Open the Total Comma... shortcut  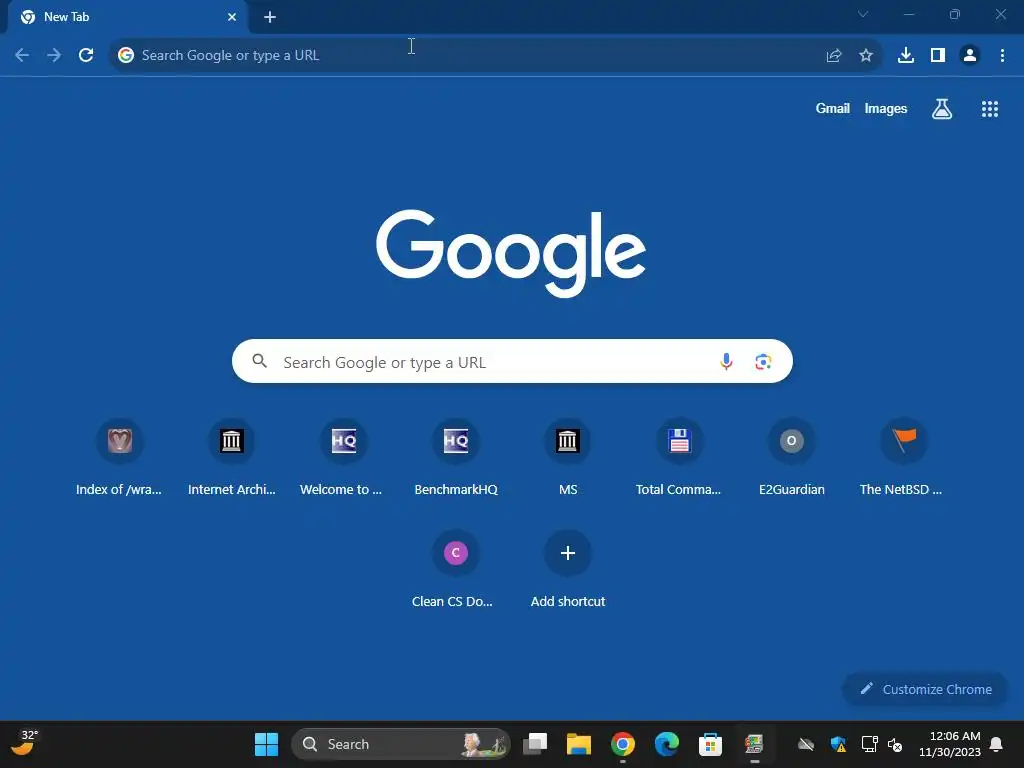(x=679, y=459)
